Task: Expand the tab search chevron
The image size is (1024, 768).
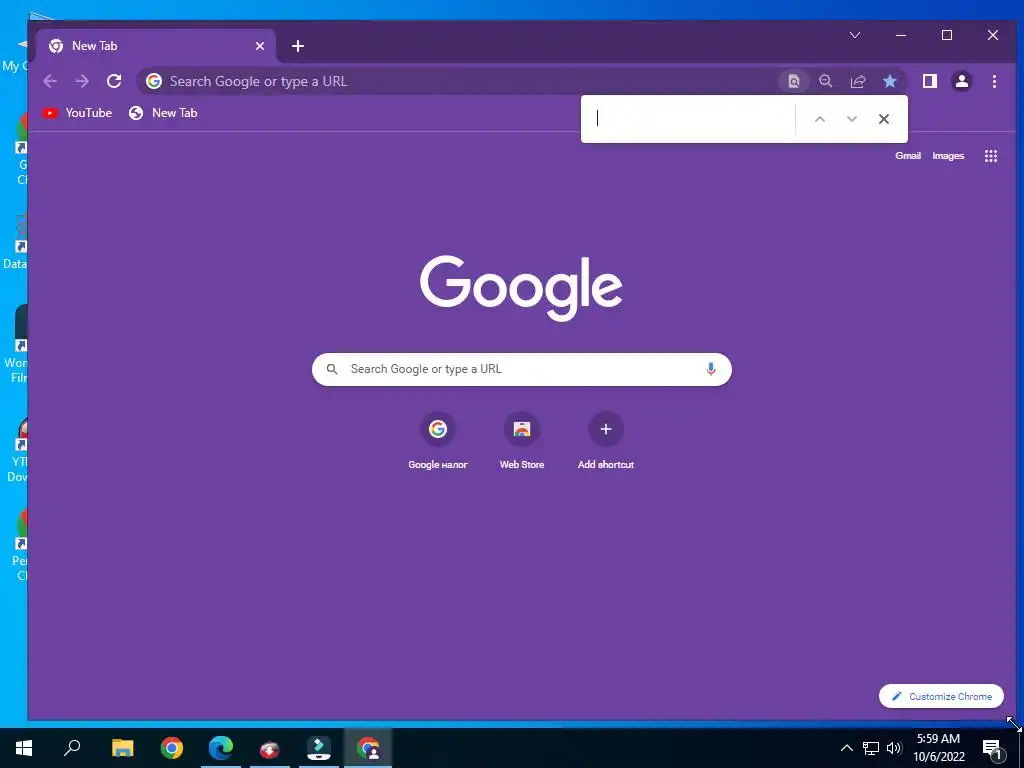Action: point(855,35)
